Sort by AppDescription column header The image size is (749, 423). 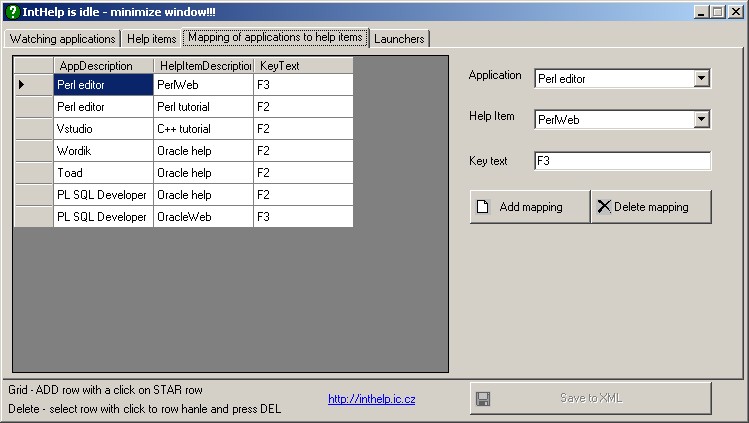pyautogui.click(x=103, y=66)
